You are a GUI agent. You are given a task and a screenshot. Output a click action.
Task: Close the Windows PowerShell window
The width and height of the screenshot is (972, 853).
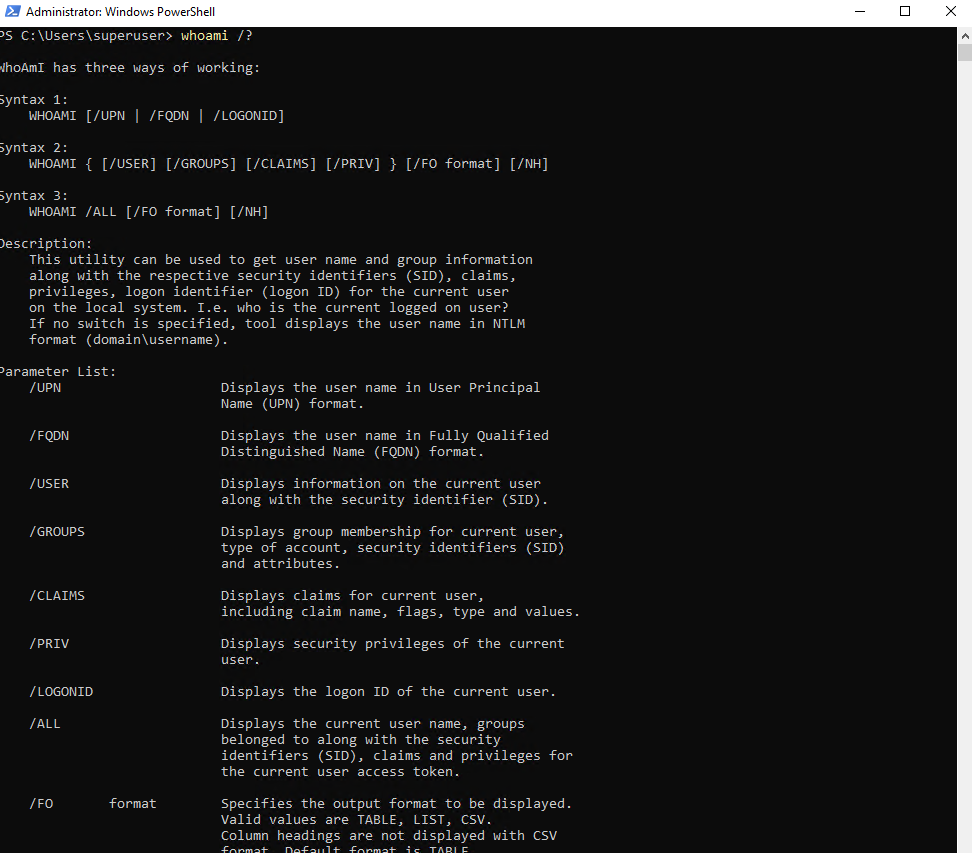coord(950,11)
